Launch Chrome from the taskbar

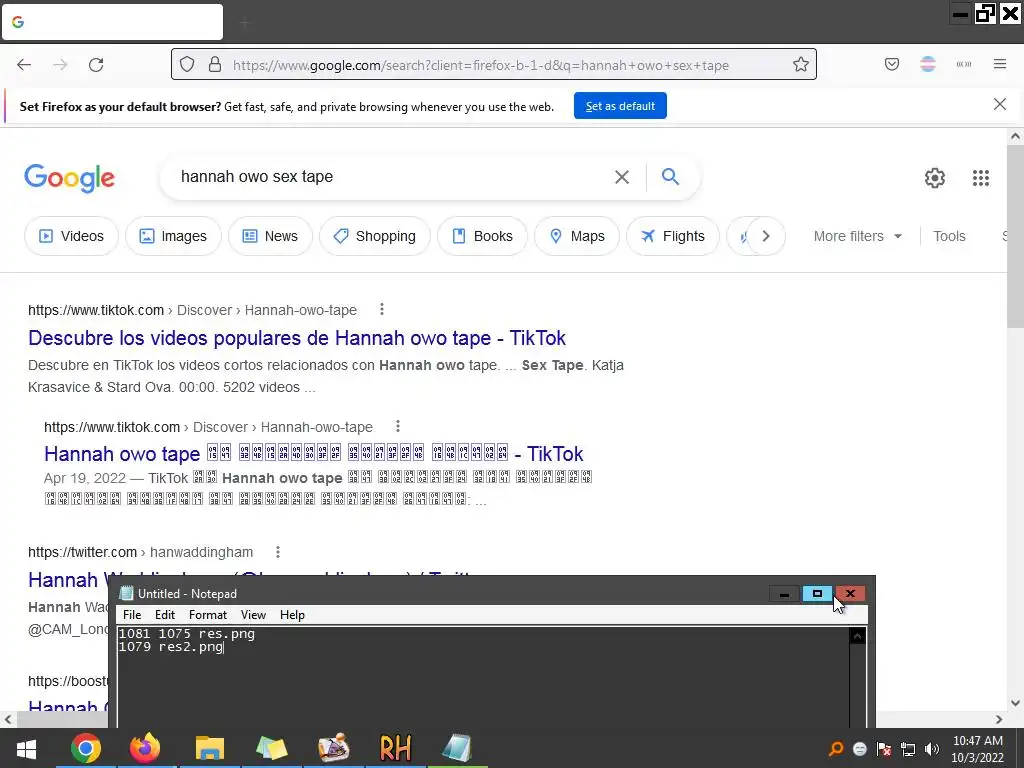86,748
